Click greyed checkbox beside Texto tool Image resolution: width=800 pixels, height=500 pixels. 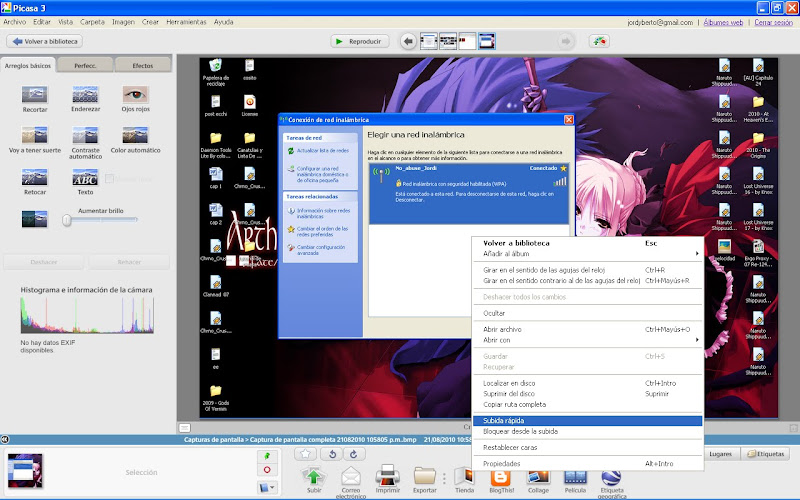tap(109, 179)
